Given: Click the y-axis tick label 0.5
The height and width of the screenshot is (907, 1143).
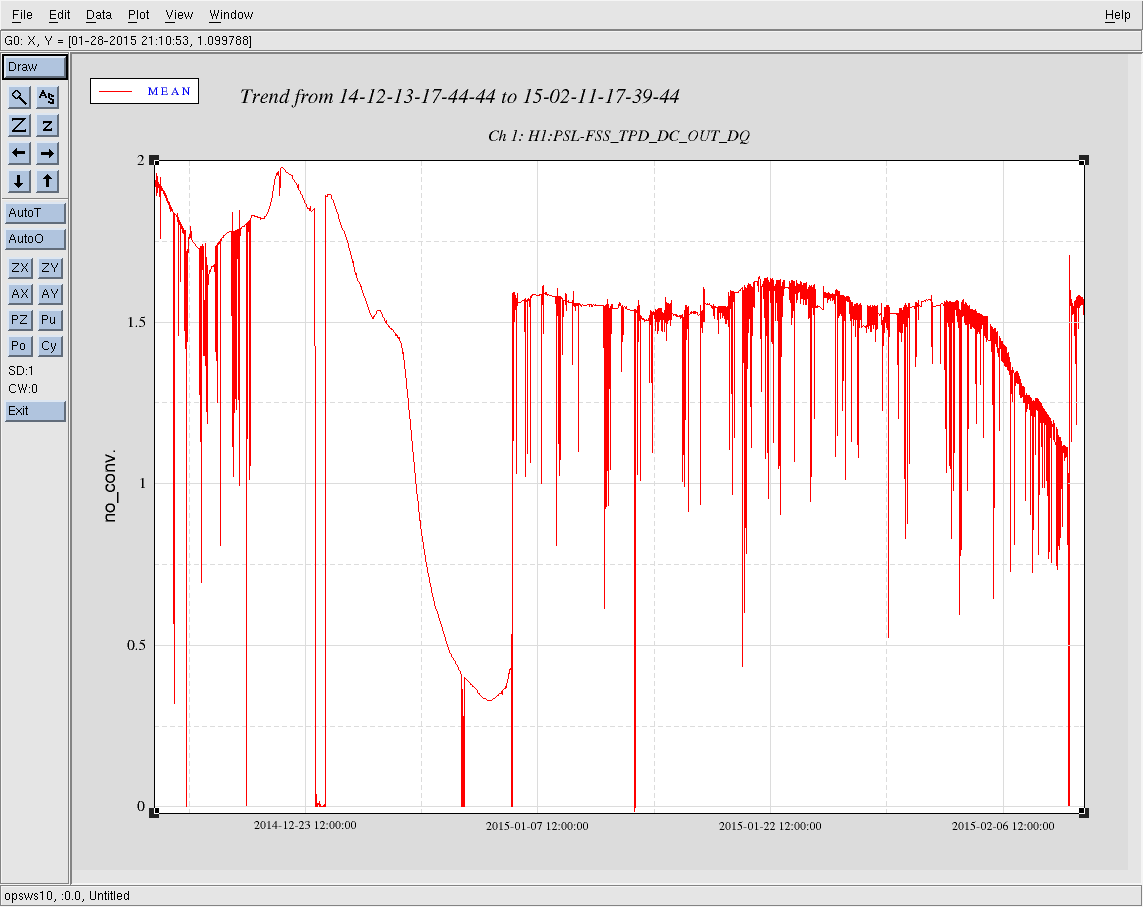Looking at the screenshot, I should 136,645.
